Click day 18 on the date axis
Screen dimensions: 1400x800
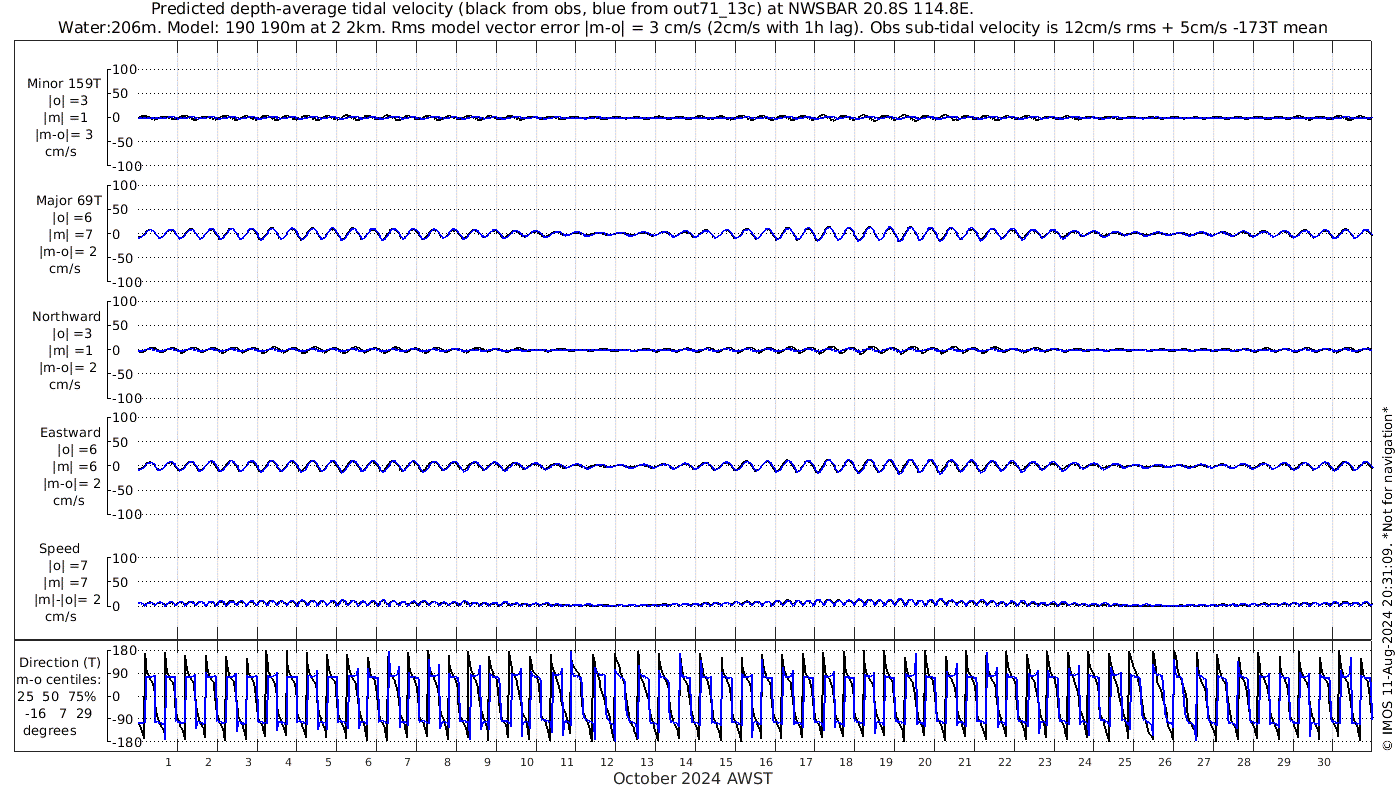846,762
